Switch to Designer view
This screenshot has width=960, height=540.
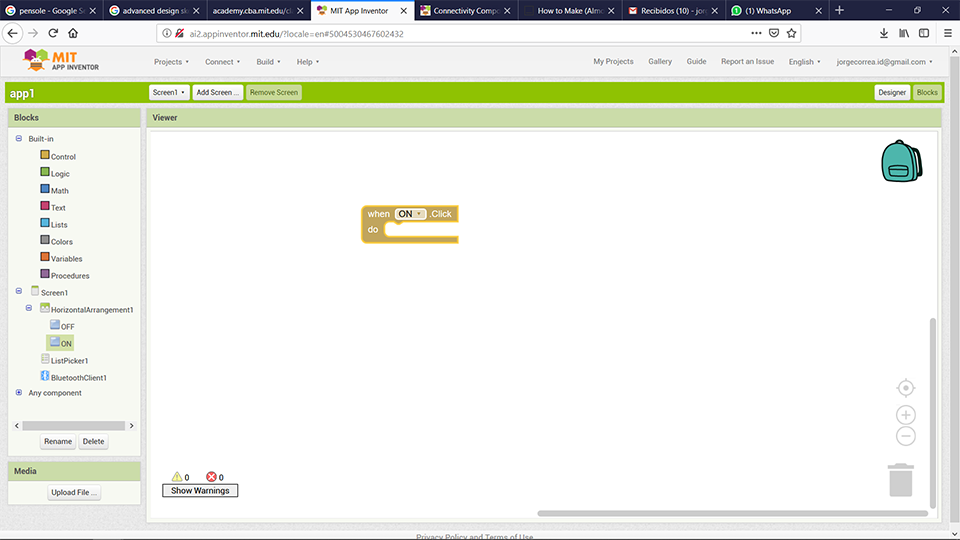click(x=892, y=92)
